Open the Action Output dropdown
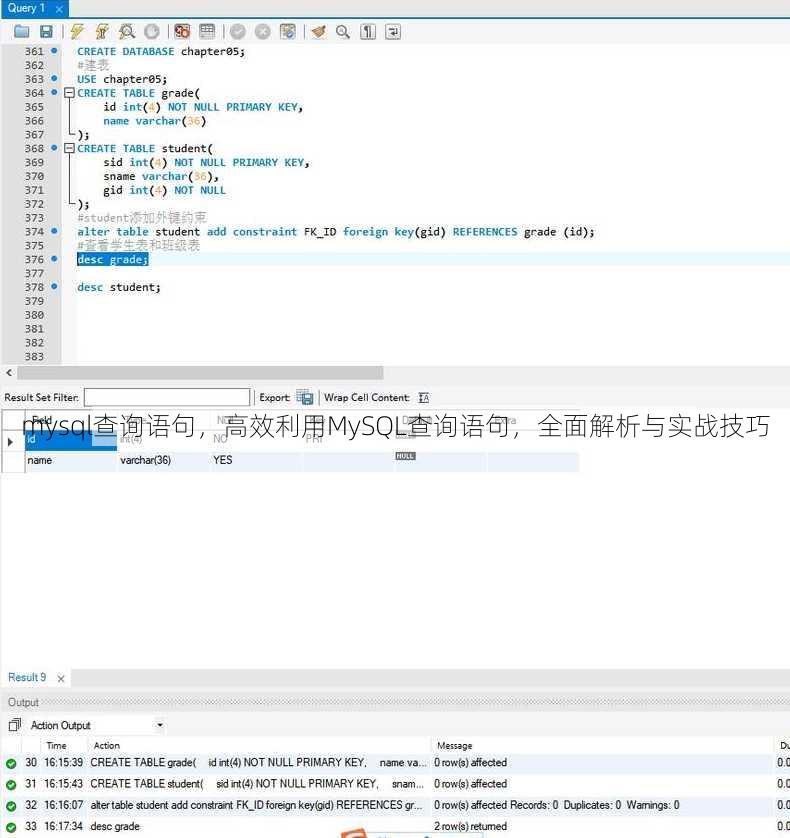Image resolution: width=790 pixels, height=838 pixels. [x=160, y=725]
